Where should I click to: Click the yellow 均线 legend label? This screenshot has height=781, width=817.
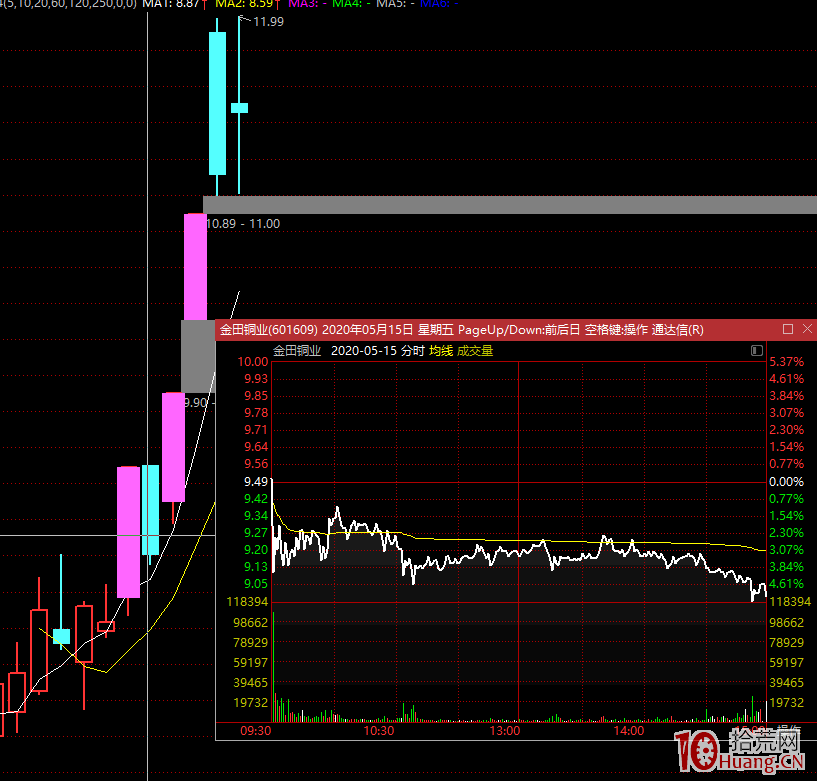441,351
